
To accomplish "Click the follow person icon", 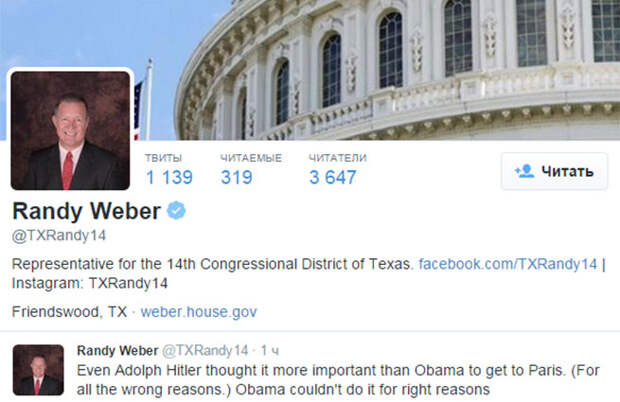I will [x=524, y=171].
